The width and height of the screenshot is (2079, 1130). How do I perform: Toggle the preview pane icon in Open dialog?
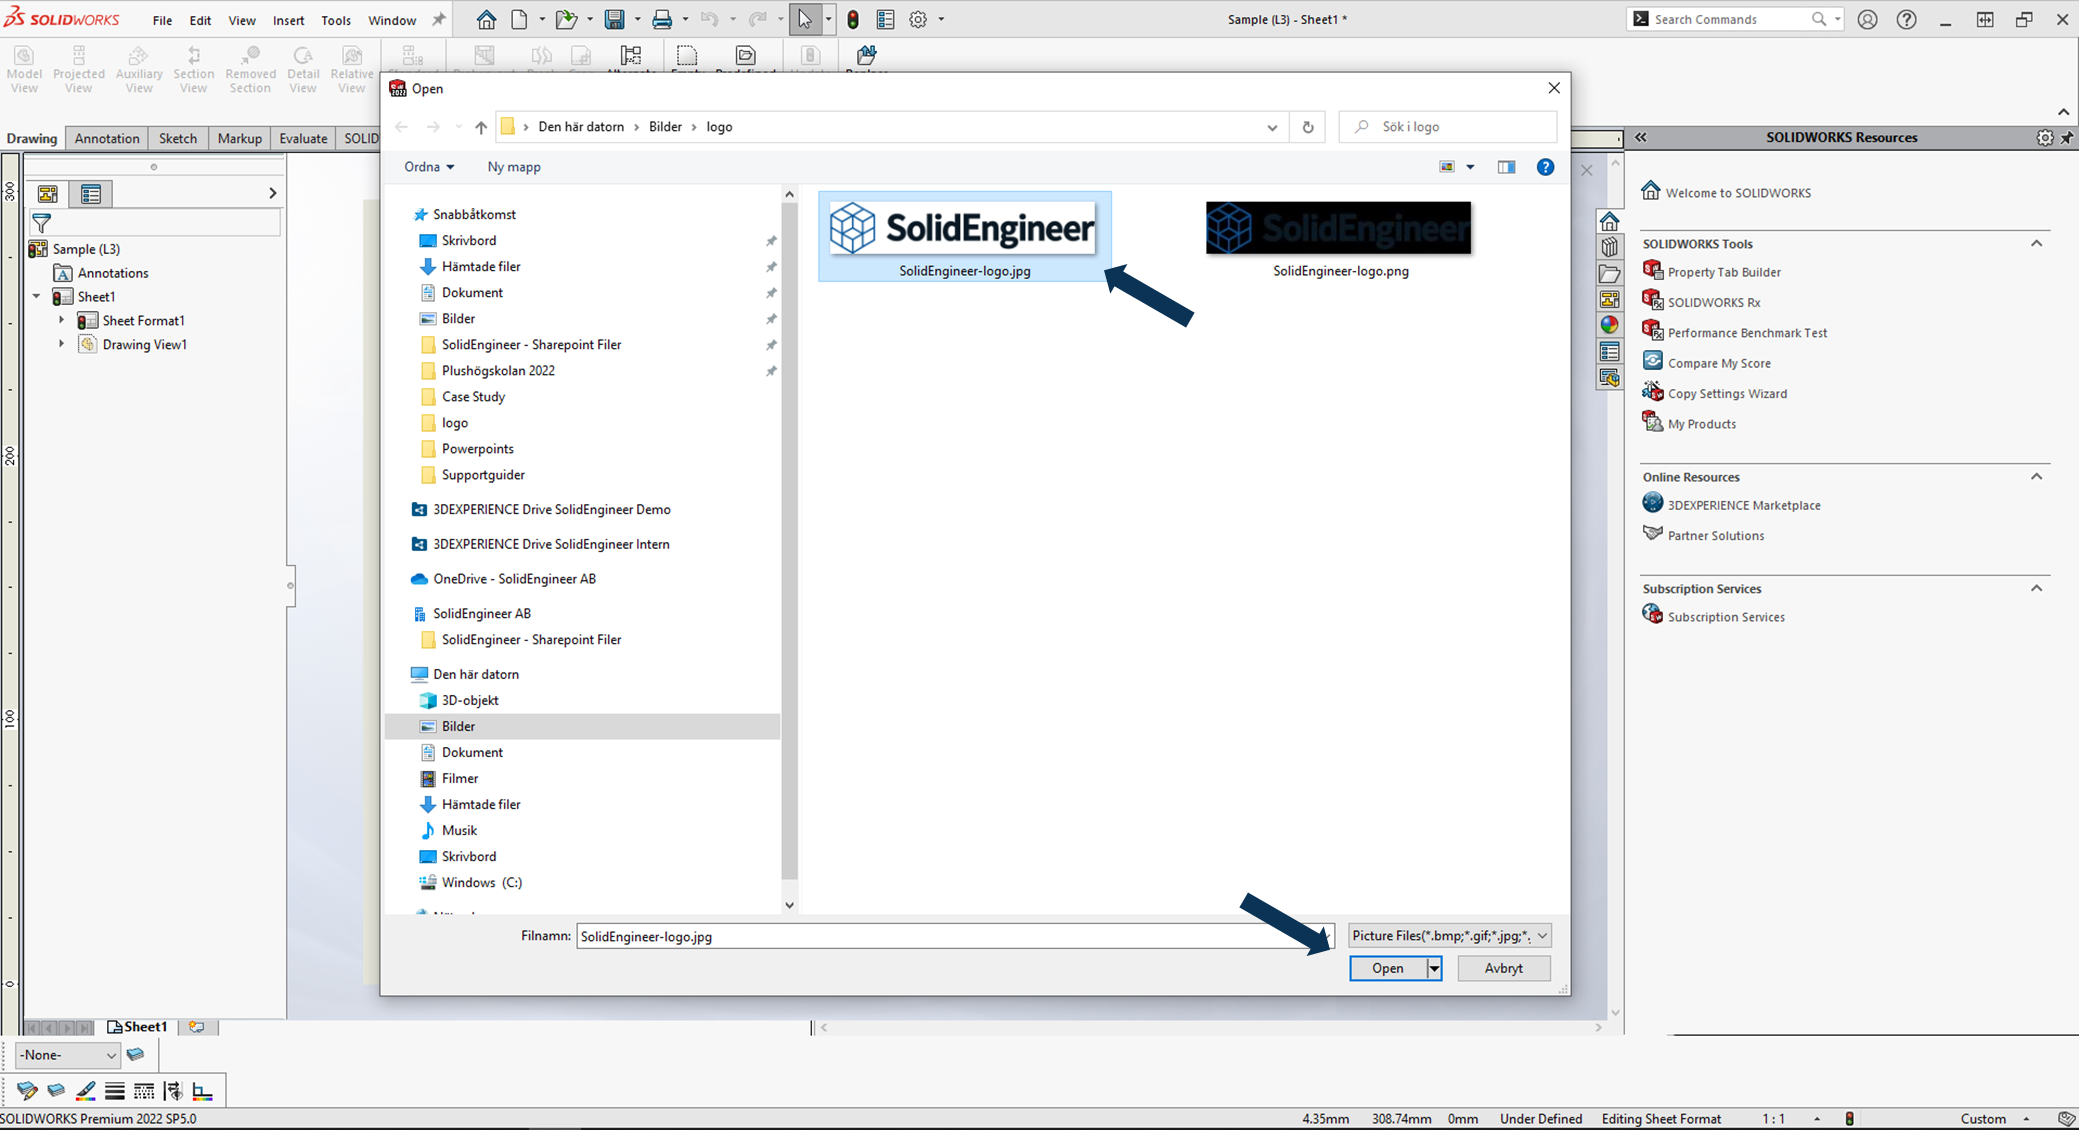(1506, 167)
